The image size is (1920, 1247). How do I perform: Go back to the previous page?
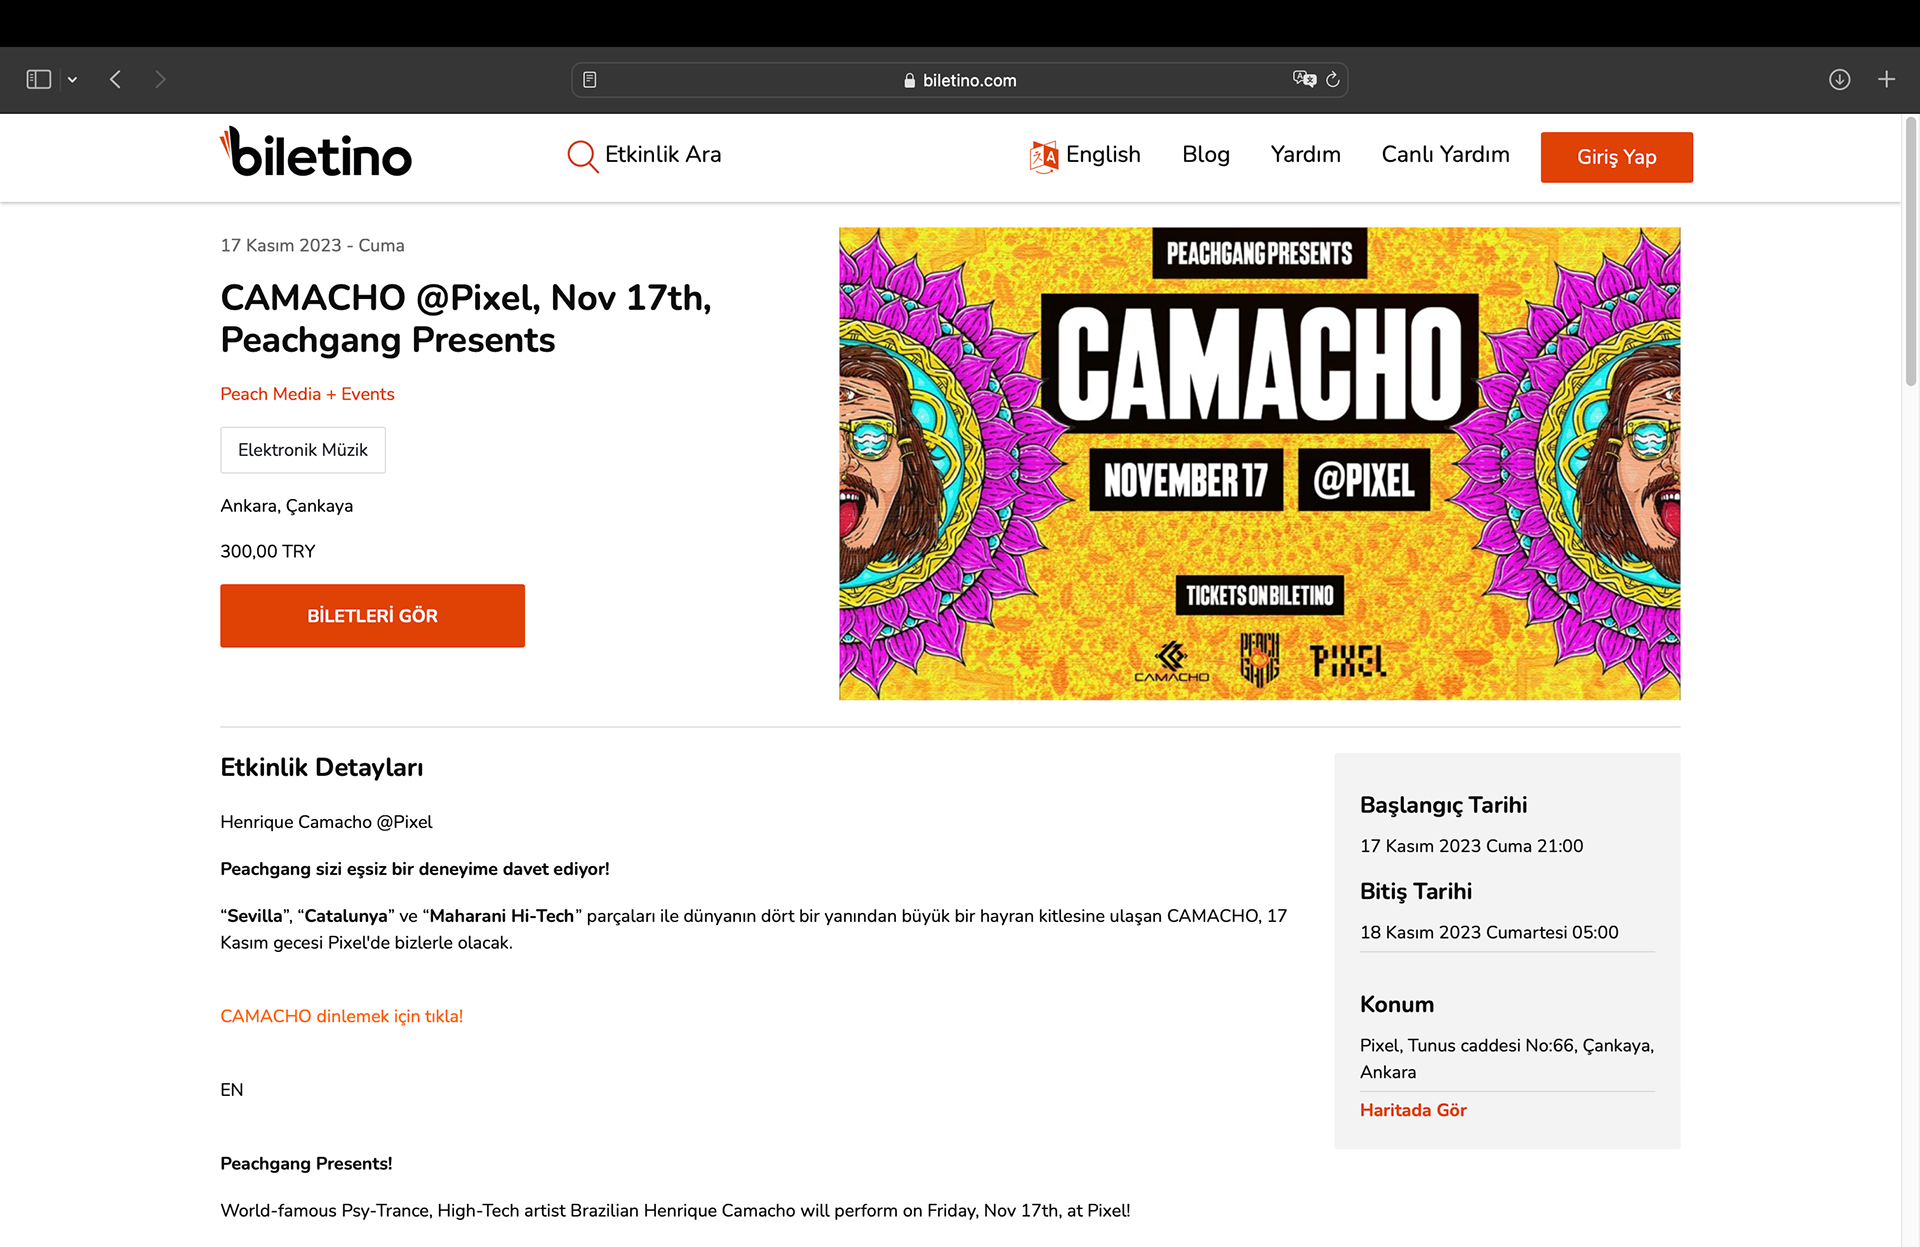point(116,80)
